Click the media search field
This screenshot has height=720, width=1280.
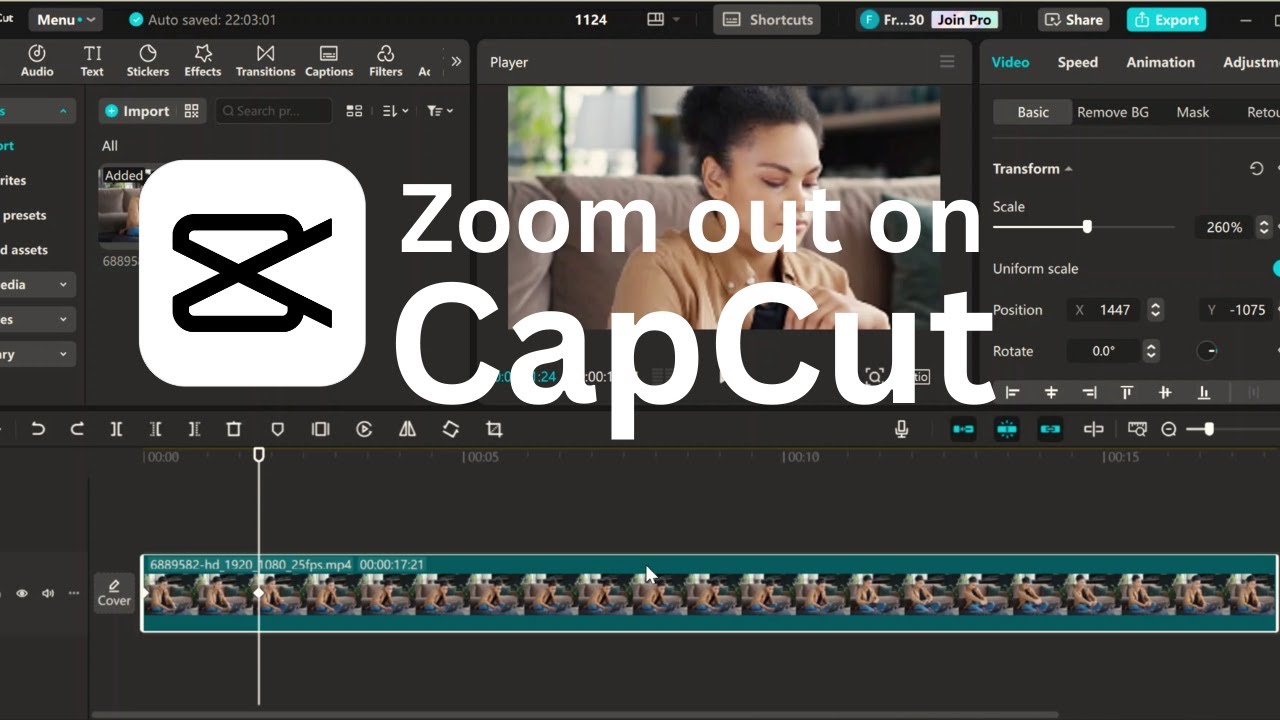pos(273,111)
